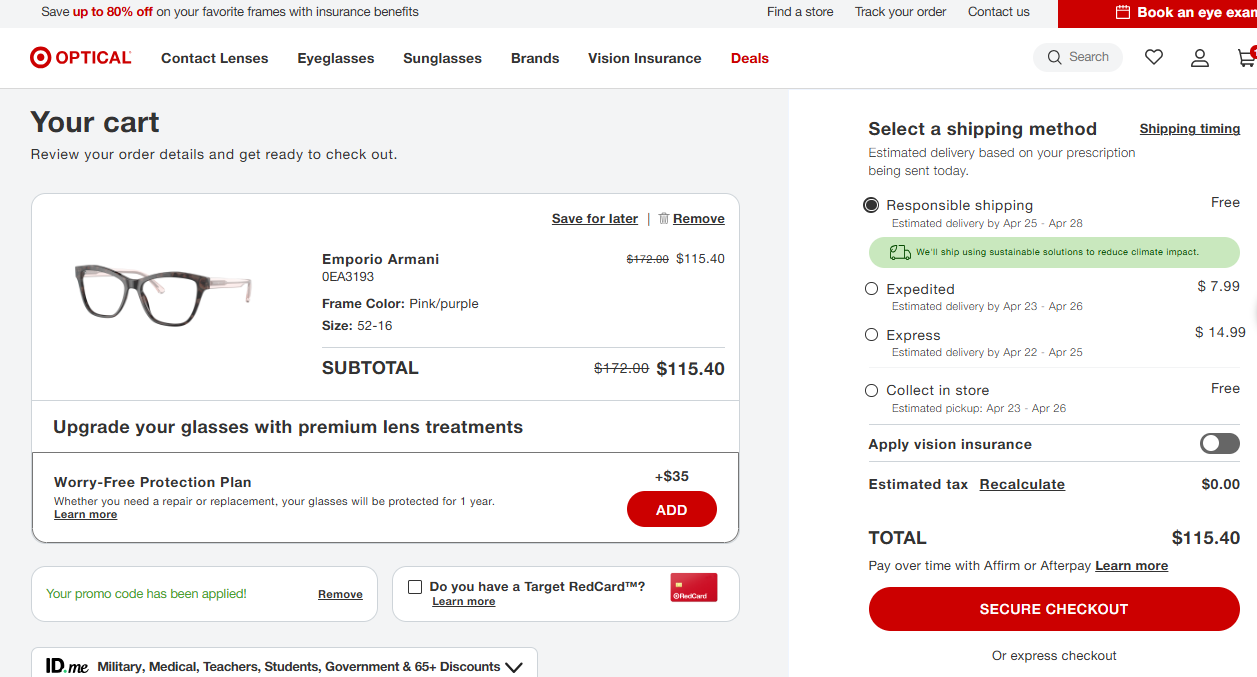Click the RedCard image icon

[694, 588]
